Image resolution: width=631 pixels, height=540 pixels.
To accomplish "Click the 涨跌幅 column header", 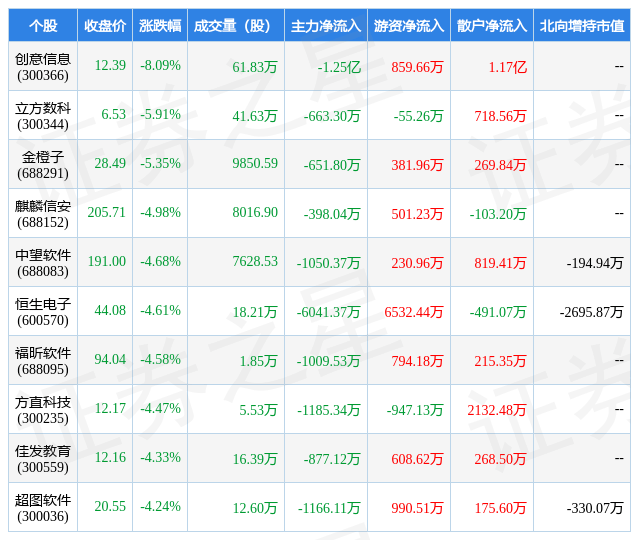I will click(160, 26).
